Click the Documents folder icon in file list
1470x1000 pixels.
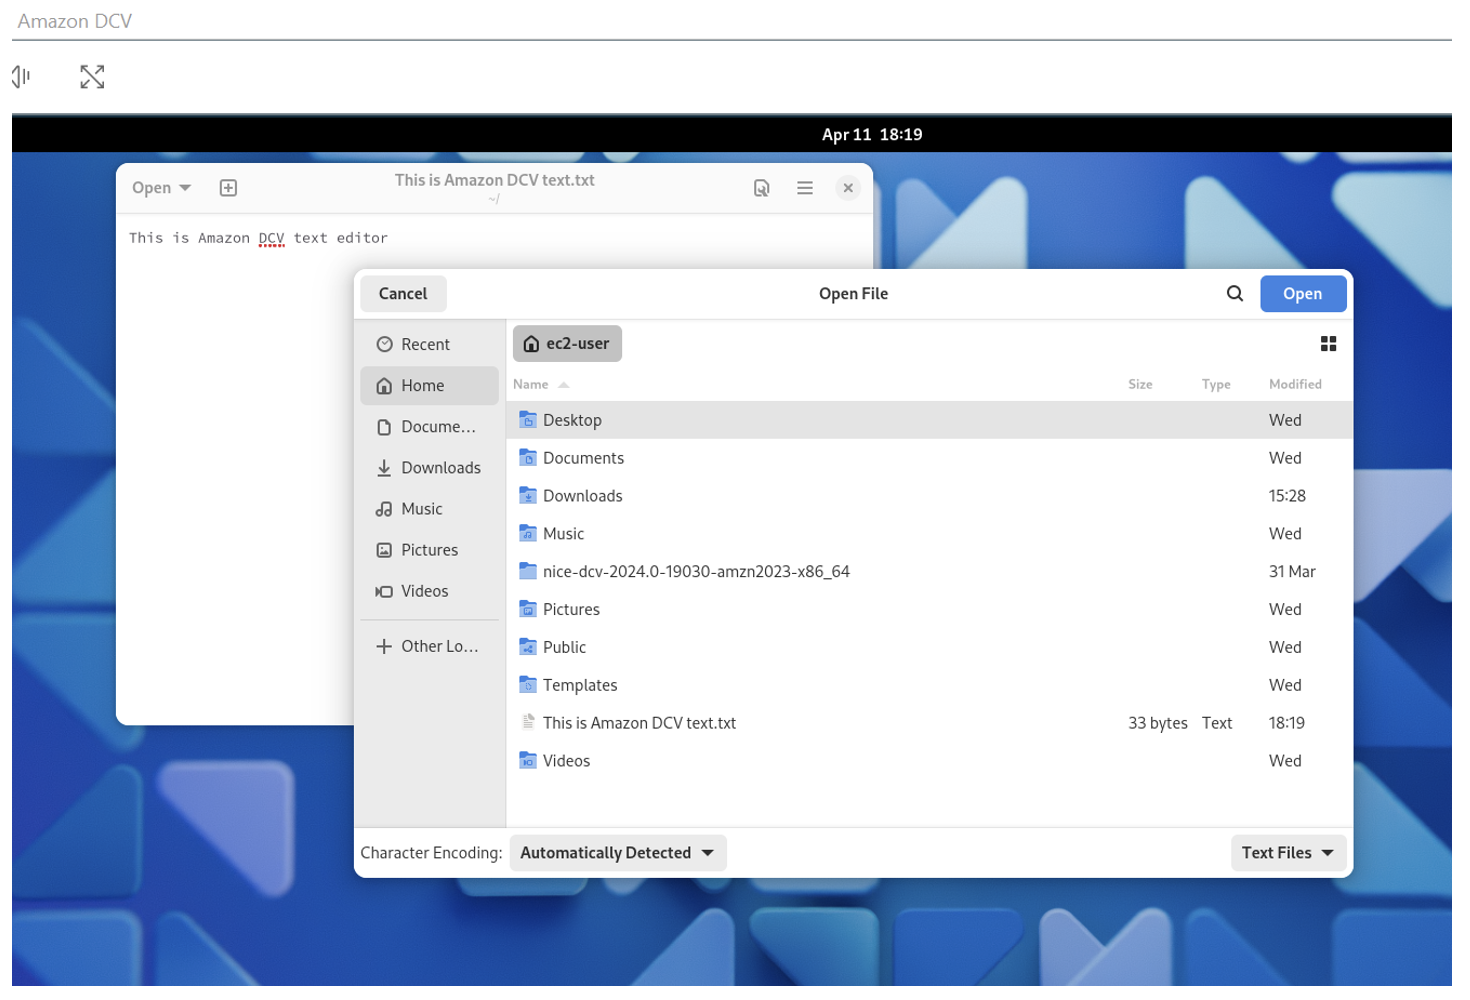(x=528, y=458)
